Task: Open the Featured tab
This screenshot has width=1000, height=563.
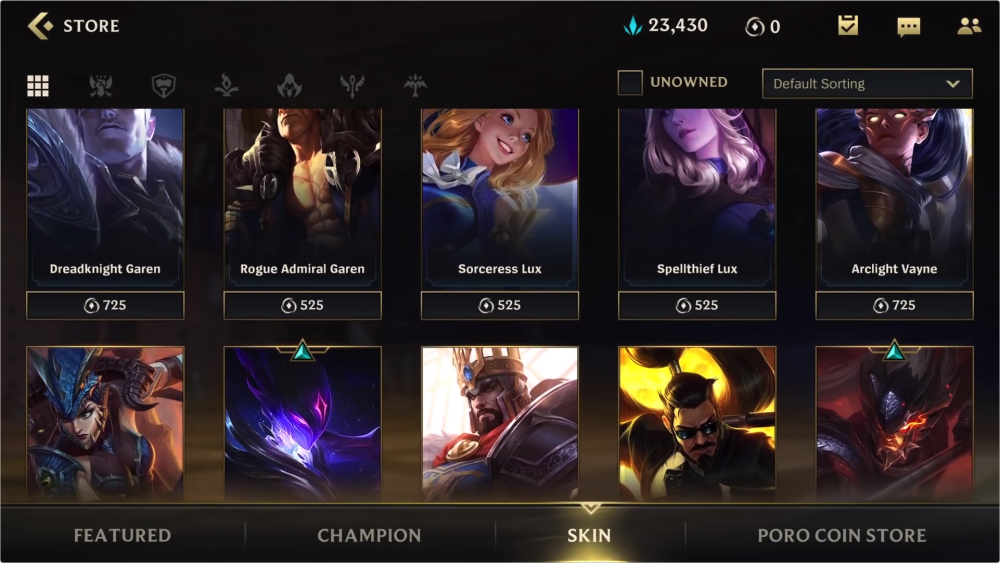Action: coord(122,535)
